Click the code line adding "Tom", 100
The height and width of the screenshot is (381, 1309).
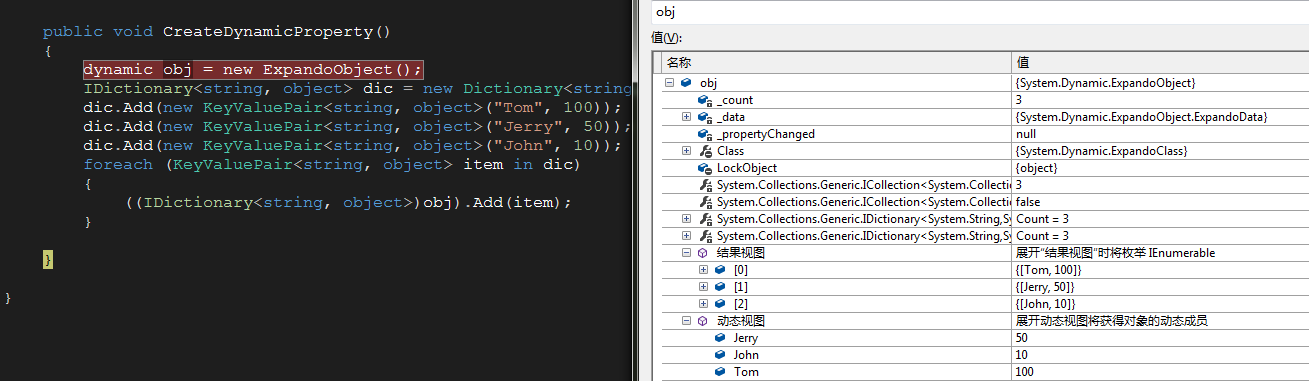click(352, 107)
